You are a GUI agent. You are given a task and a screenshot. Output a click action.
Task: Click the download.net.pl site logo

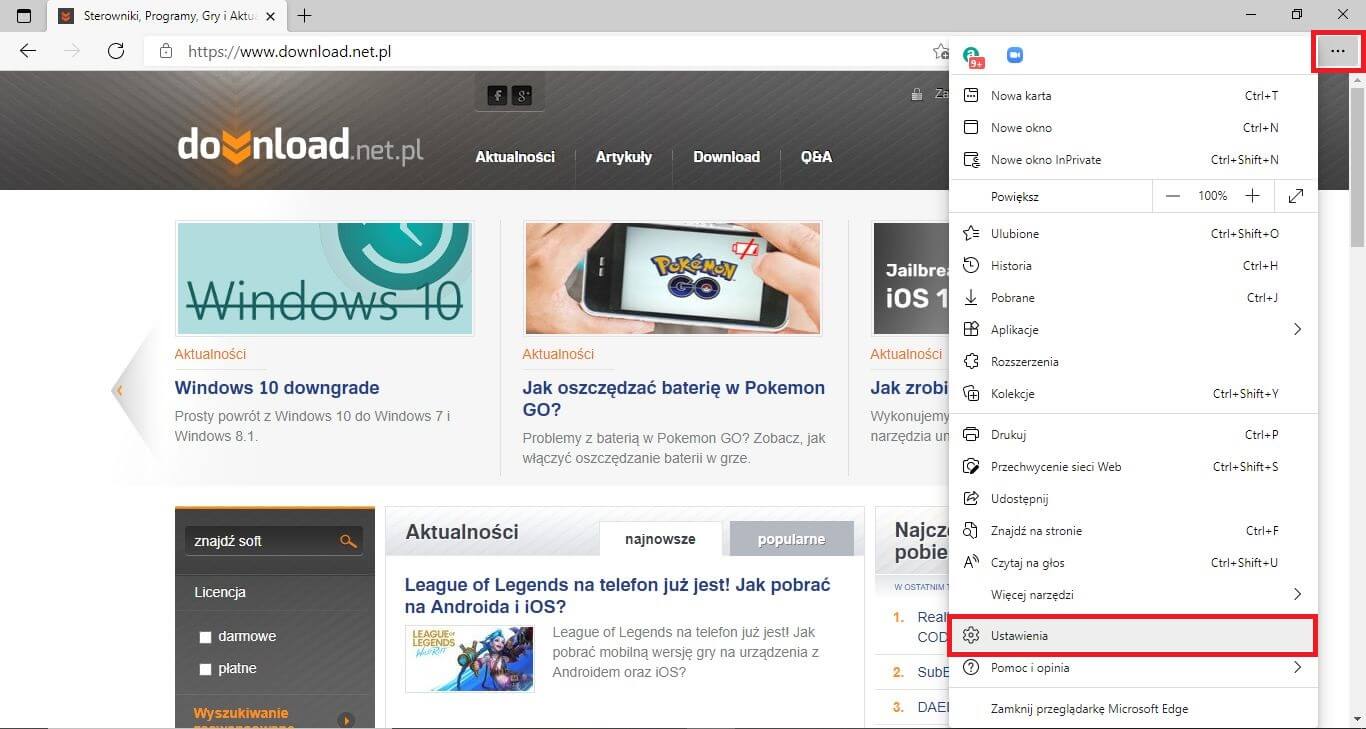point(301,145)
